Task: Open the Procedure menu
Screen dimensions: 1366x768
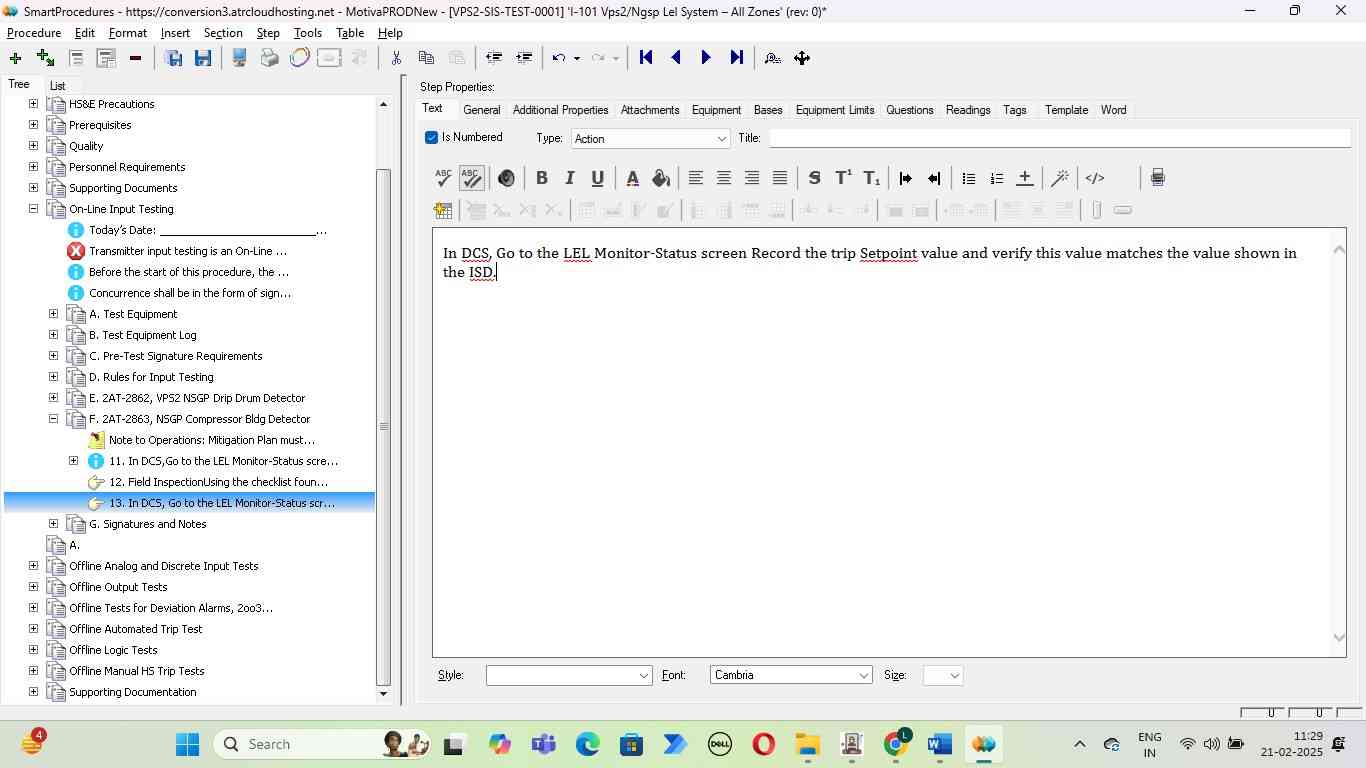Action: [x=34, y=33]
